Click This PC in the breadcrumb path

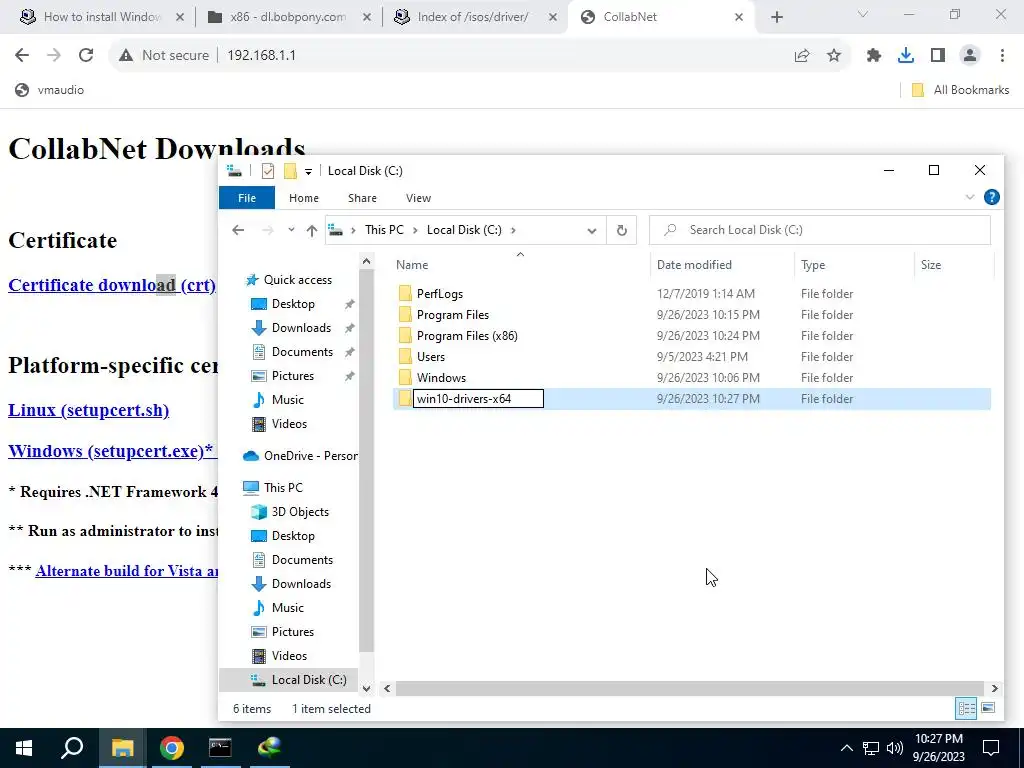[384, 230]
